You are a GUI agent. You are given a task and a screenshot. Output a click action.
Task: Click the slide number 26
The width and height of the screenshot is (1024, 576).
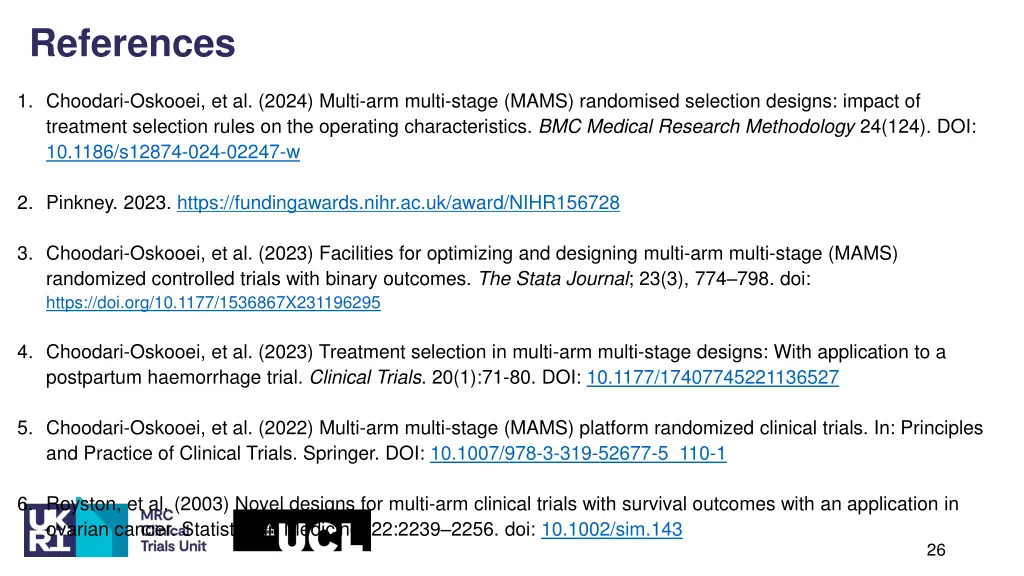(x=936, y=550)
